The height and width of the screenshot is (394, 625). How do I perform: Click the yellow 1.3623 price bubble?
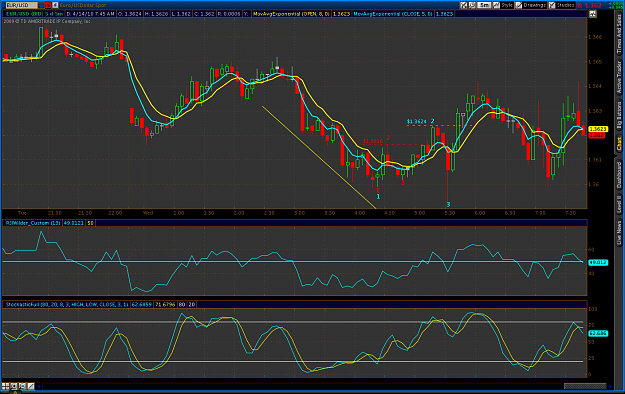tap(598, 129)
